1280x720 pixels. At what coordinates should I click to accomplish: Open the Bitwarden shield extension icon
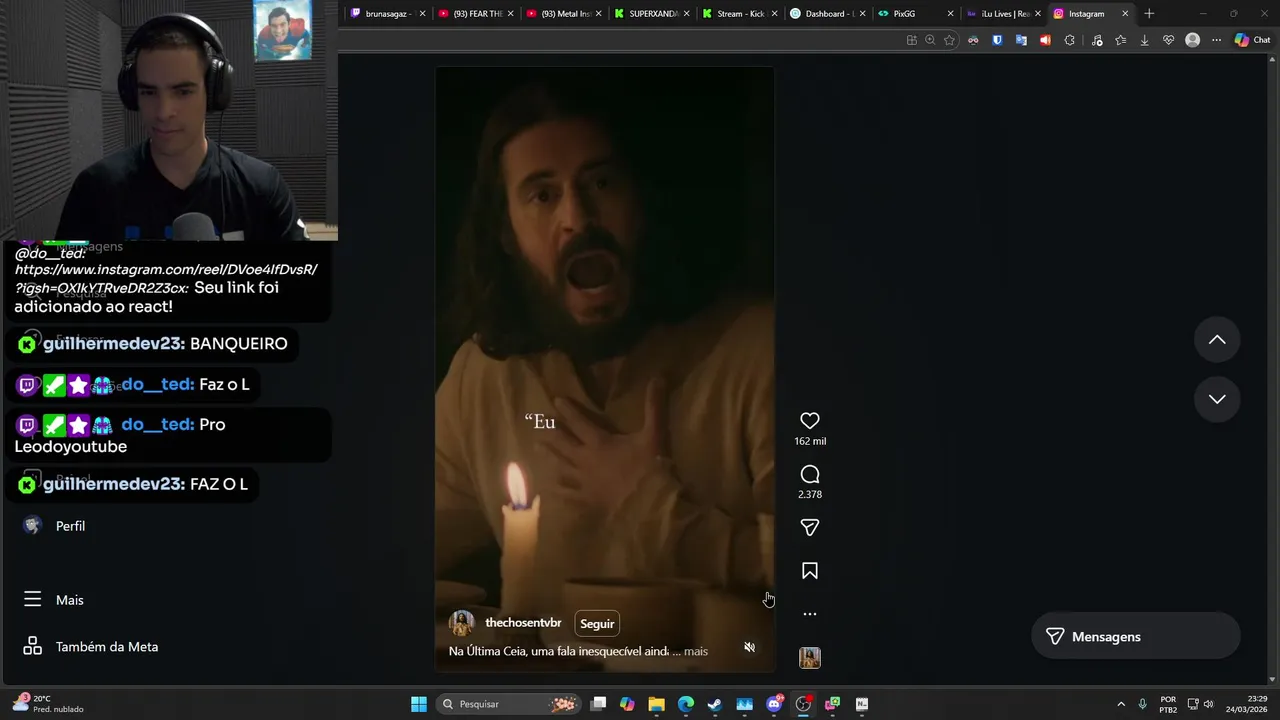997,40
